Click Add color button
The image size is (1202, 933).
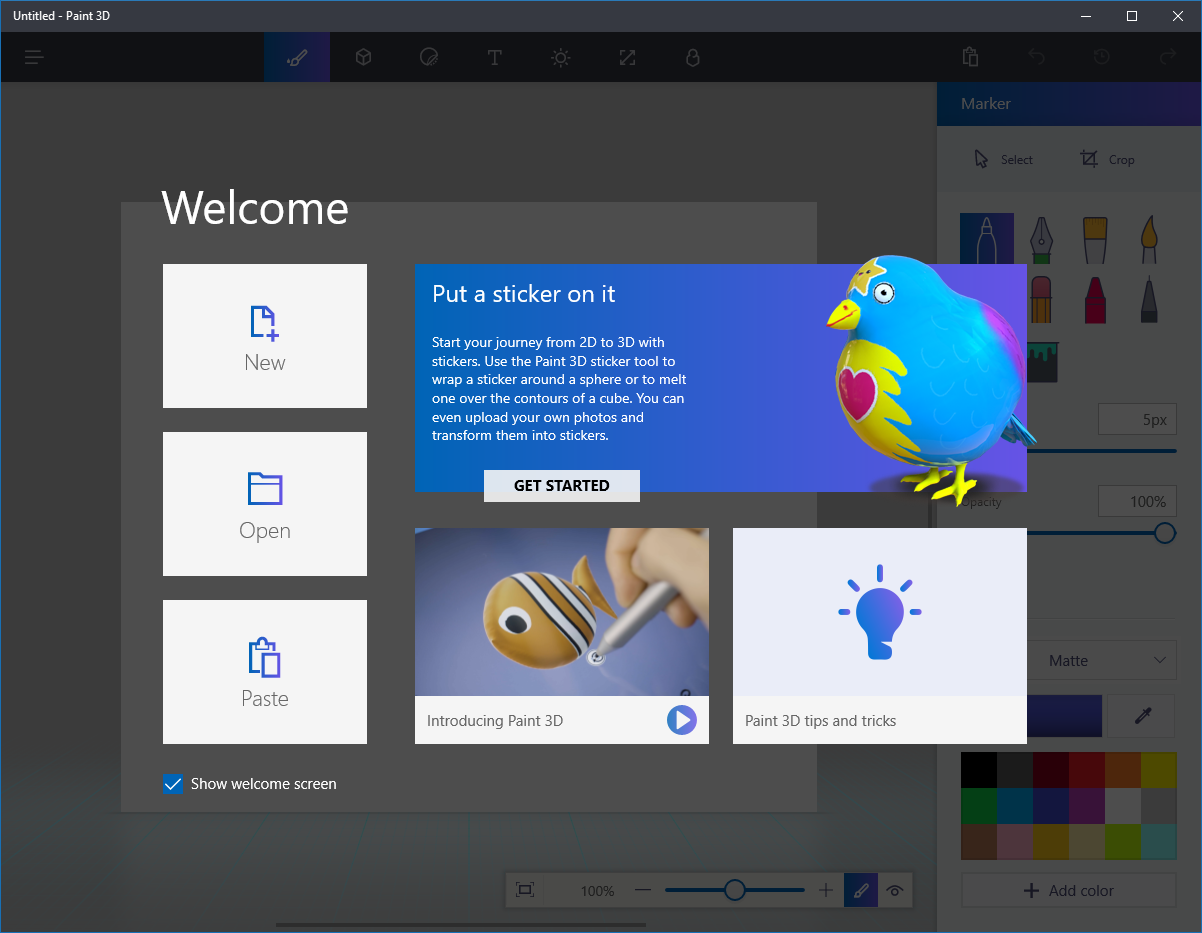point(1068,890)
